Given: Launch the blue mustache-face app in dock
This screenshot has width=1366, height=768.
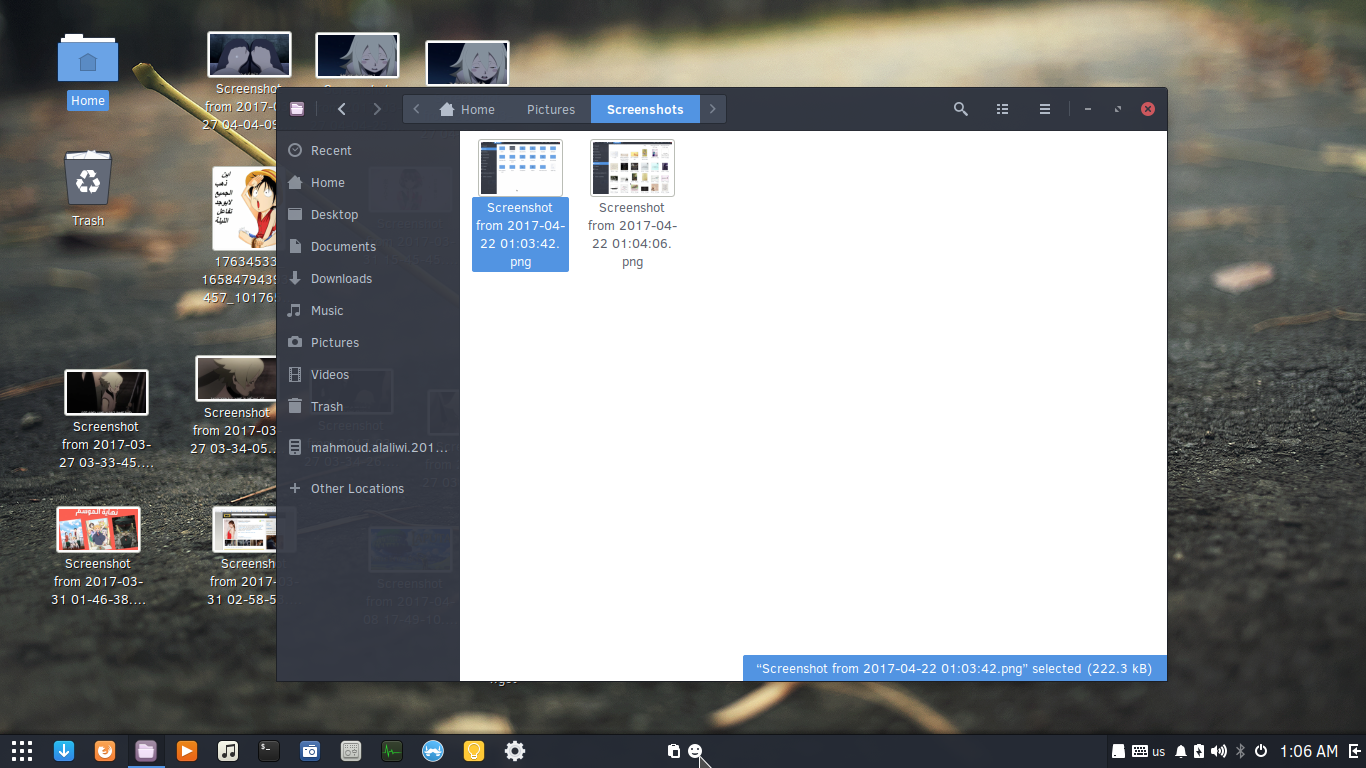Looking at the screenshot, I should pyautogui.click(x=433, y=750).
